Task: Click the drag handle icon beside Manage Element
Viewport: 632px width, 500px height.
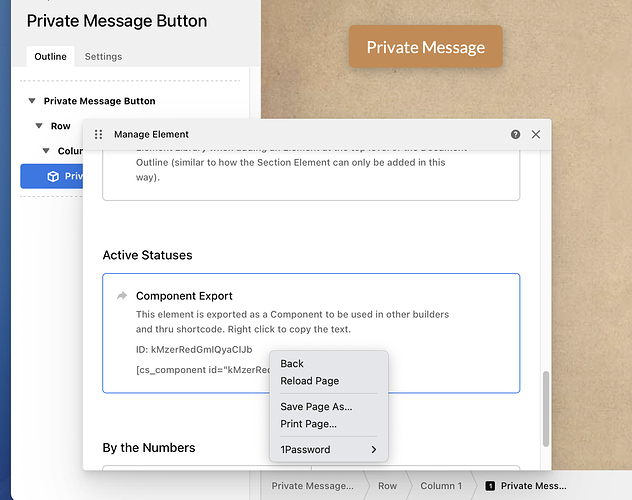Action: coord(98,134)
